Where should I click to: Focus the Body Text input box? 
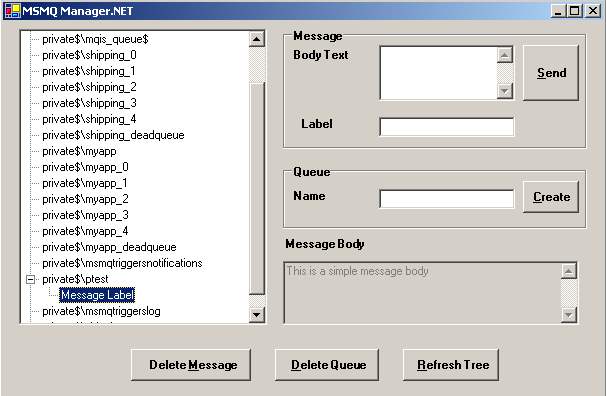coord(438,73)
